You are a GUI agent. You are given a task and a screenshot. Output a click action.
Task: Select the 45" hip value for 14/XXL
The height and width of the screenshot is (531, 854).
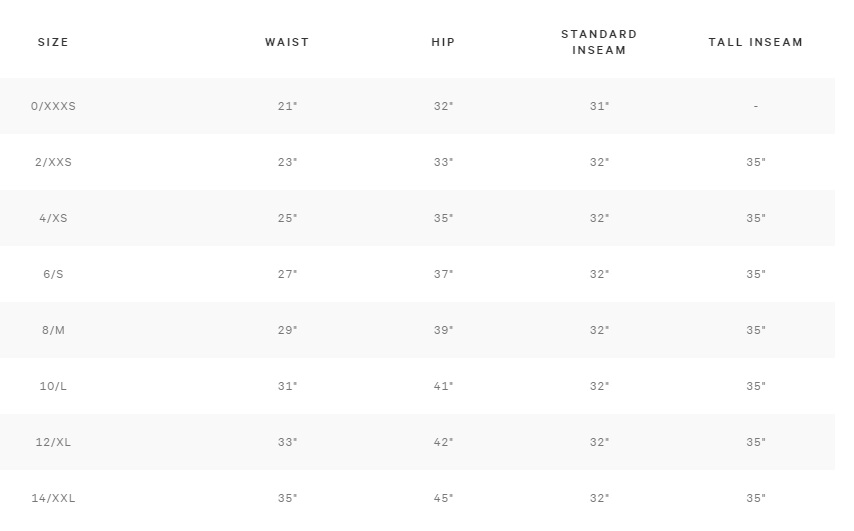click(x=443, y=498)
